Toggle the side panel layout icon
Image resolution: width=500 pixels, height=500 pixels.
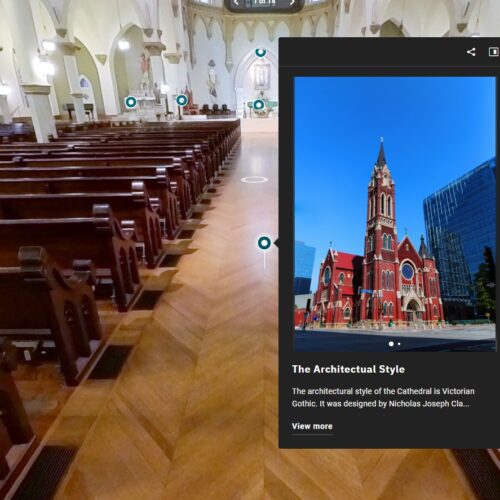tap(493, 52)
